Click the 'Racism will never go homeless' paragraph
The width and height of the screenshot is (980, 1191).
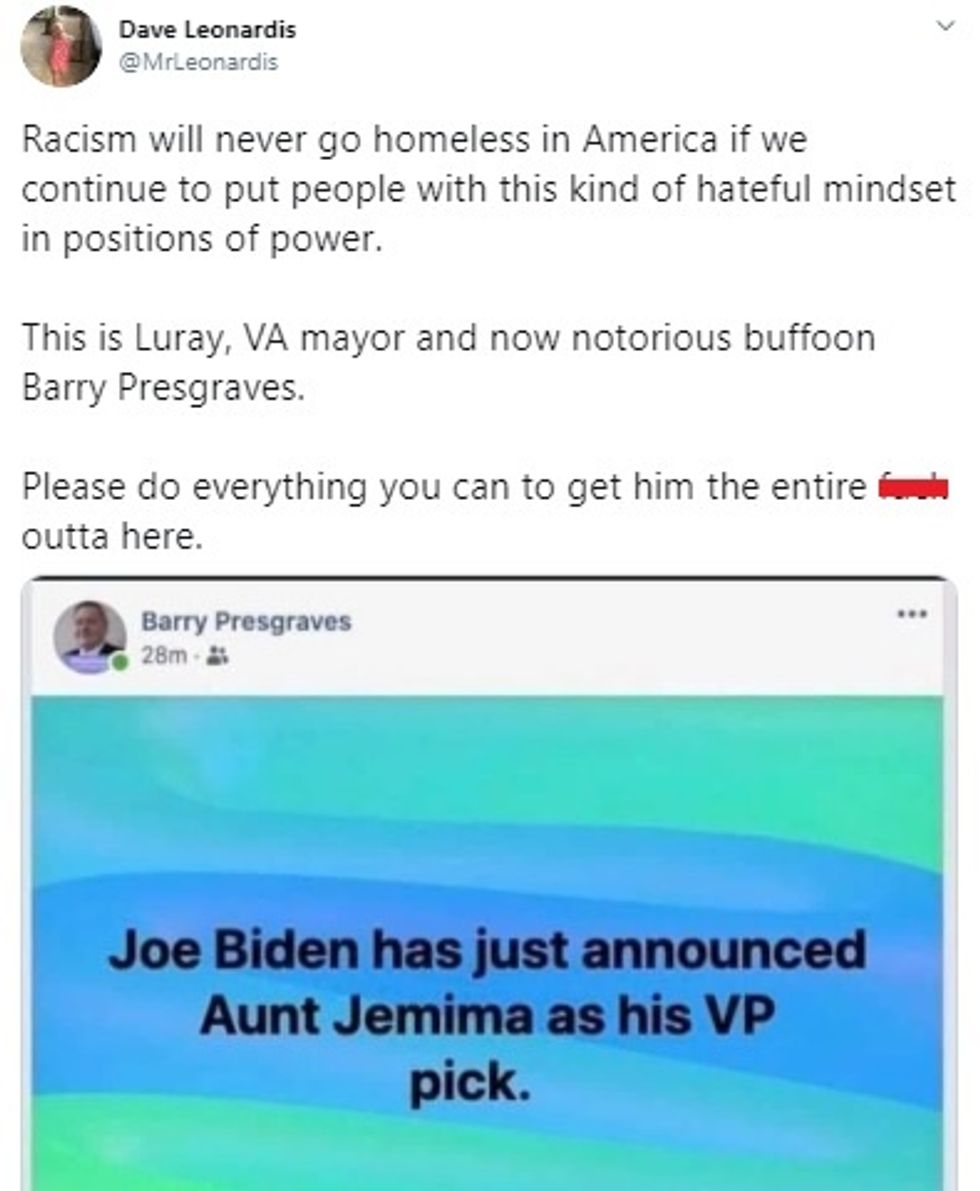click(x=488, y=189)
